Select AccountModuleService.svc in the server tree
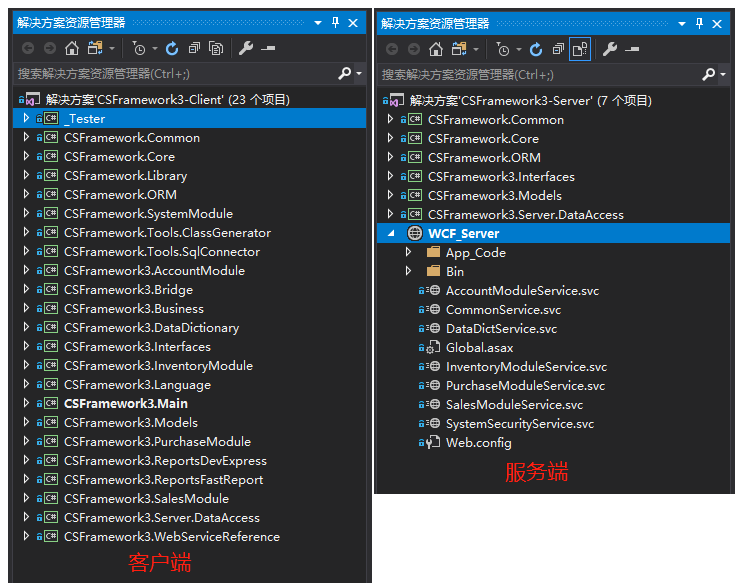This screenshot has width=737, height=583. pyautogui.click(x=522, y=291)
